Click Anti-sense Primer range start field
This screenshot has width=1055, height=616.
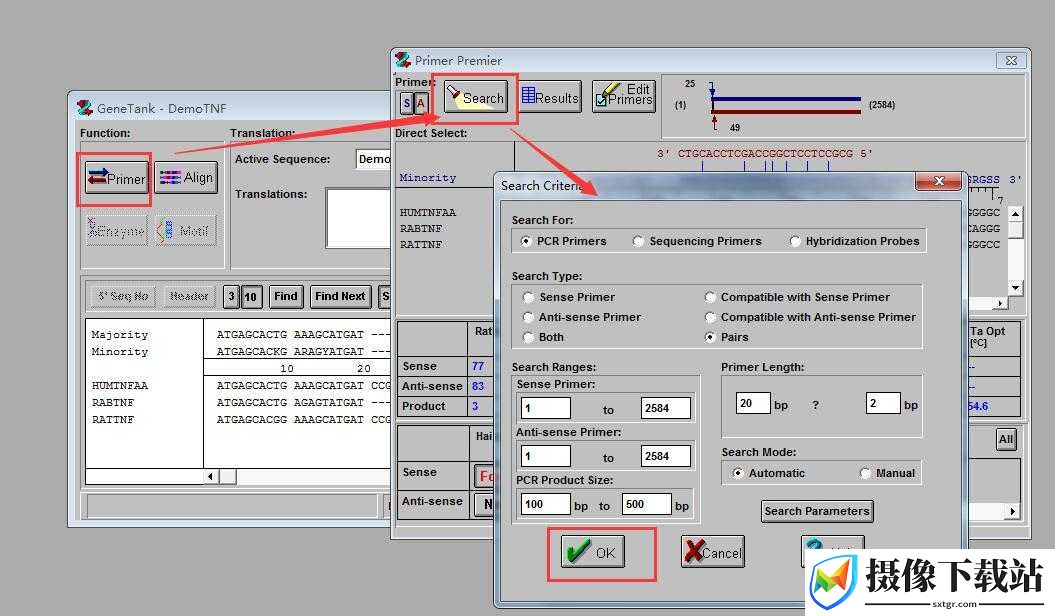point(546,456)
